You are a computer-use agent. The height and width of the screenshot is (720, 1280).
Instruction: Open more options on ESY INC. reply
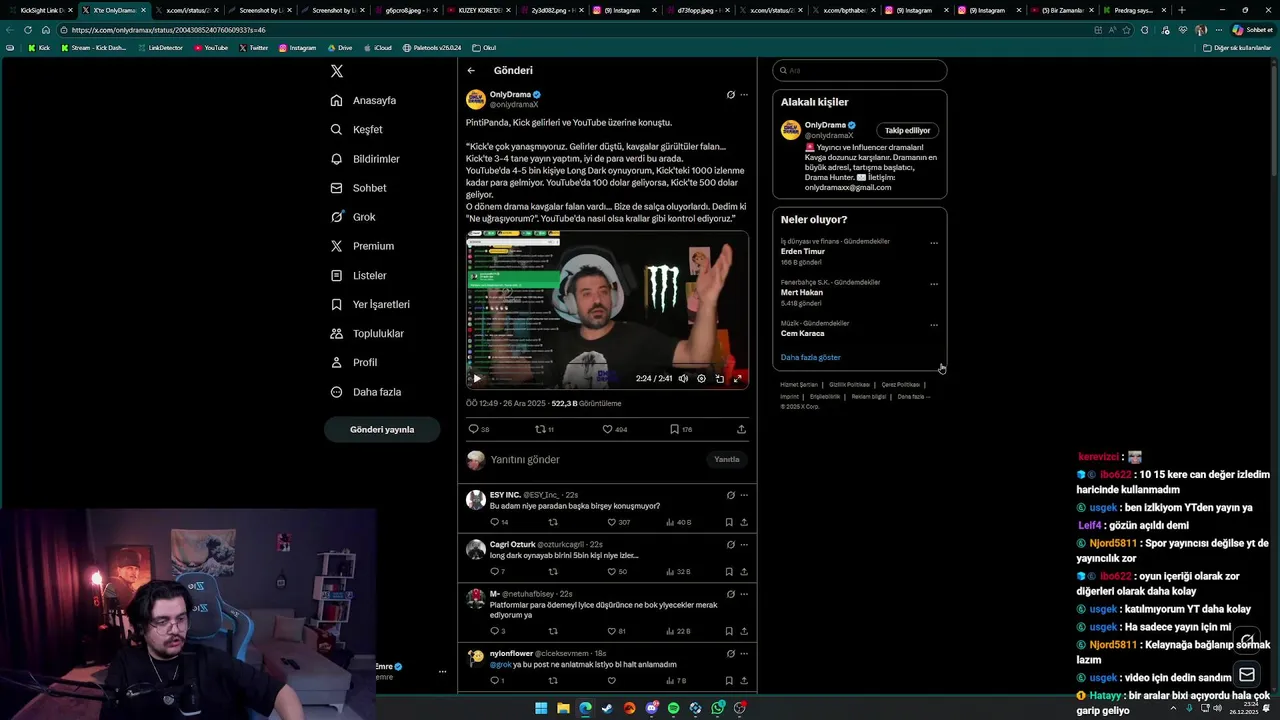point(744,495)
